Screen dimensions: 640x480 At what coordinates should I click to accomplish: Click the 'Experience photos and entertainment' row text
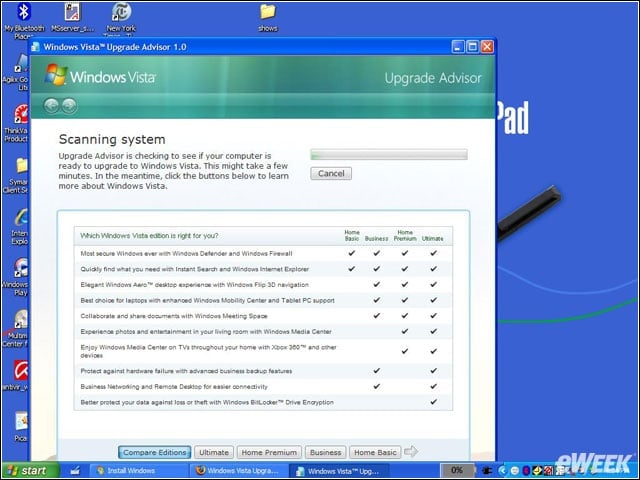coord(206,331)
